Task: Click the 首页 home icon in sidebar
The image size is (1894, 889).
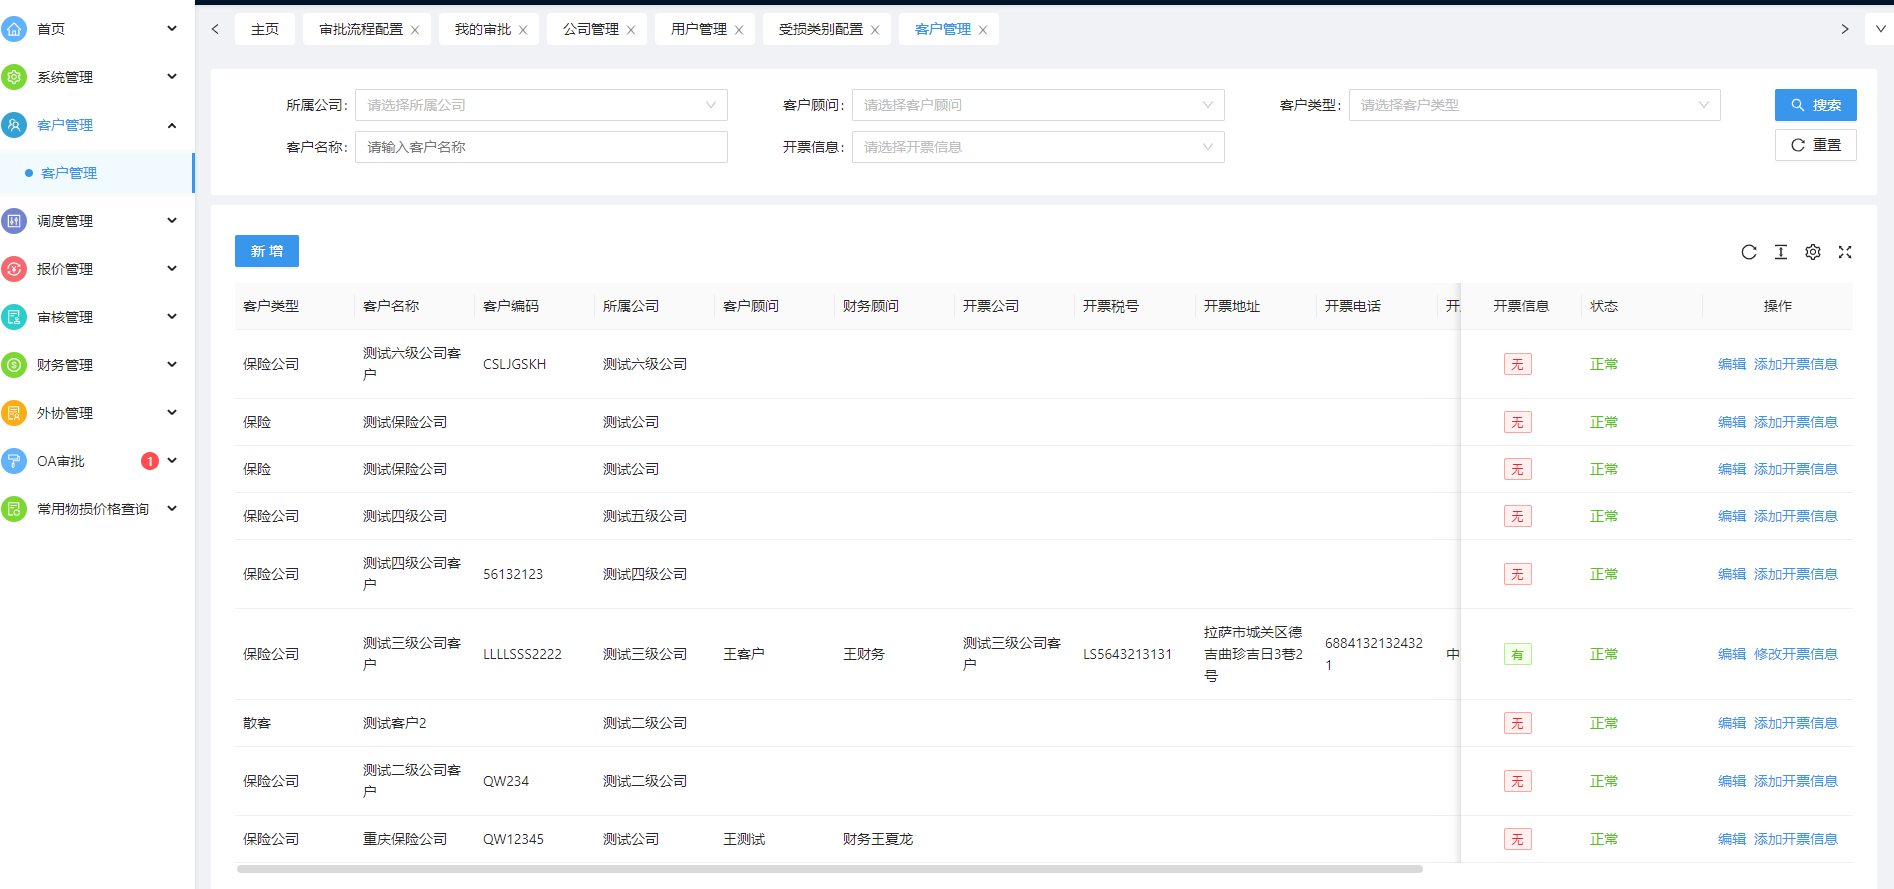Action: tap(14, 29)
